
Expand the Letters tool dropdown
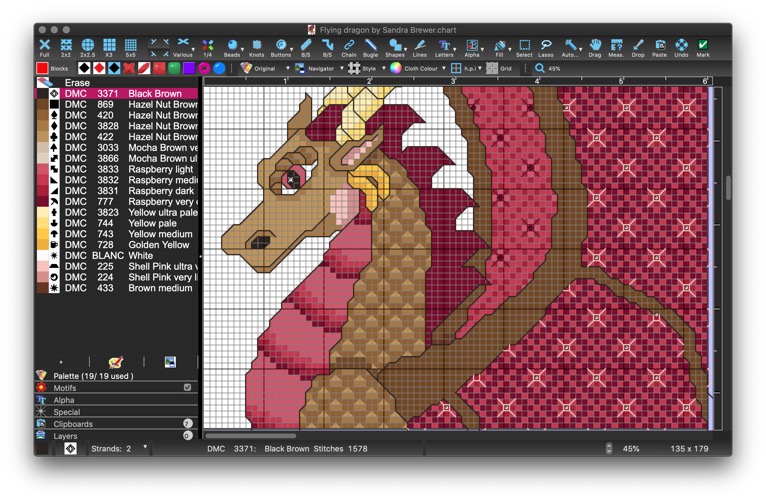tap(455, 49)
